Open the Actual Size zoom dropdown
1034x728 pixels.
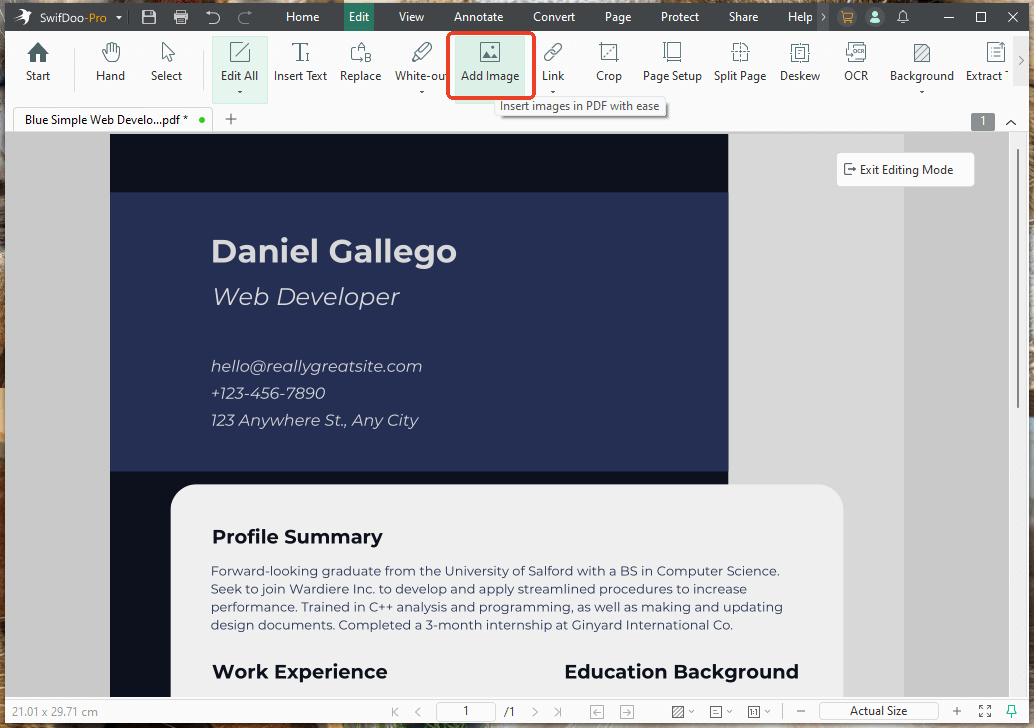(878, 711)
